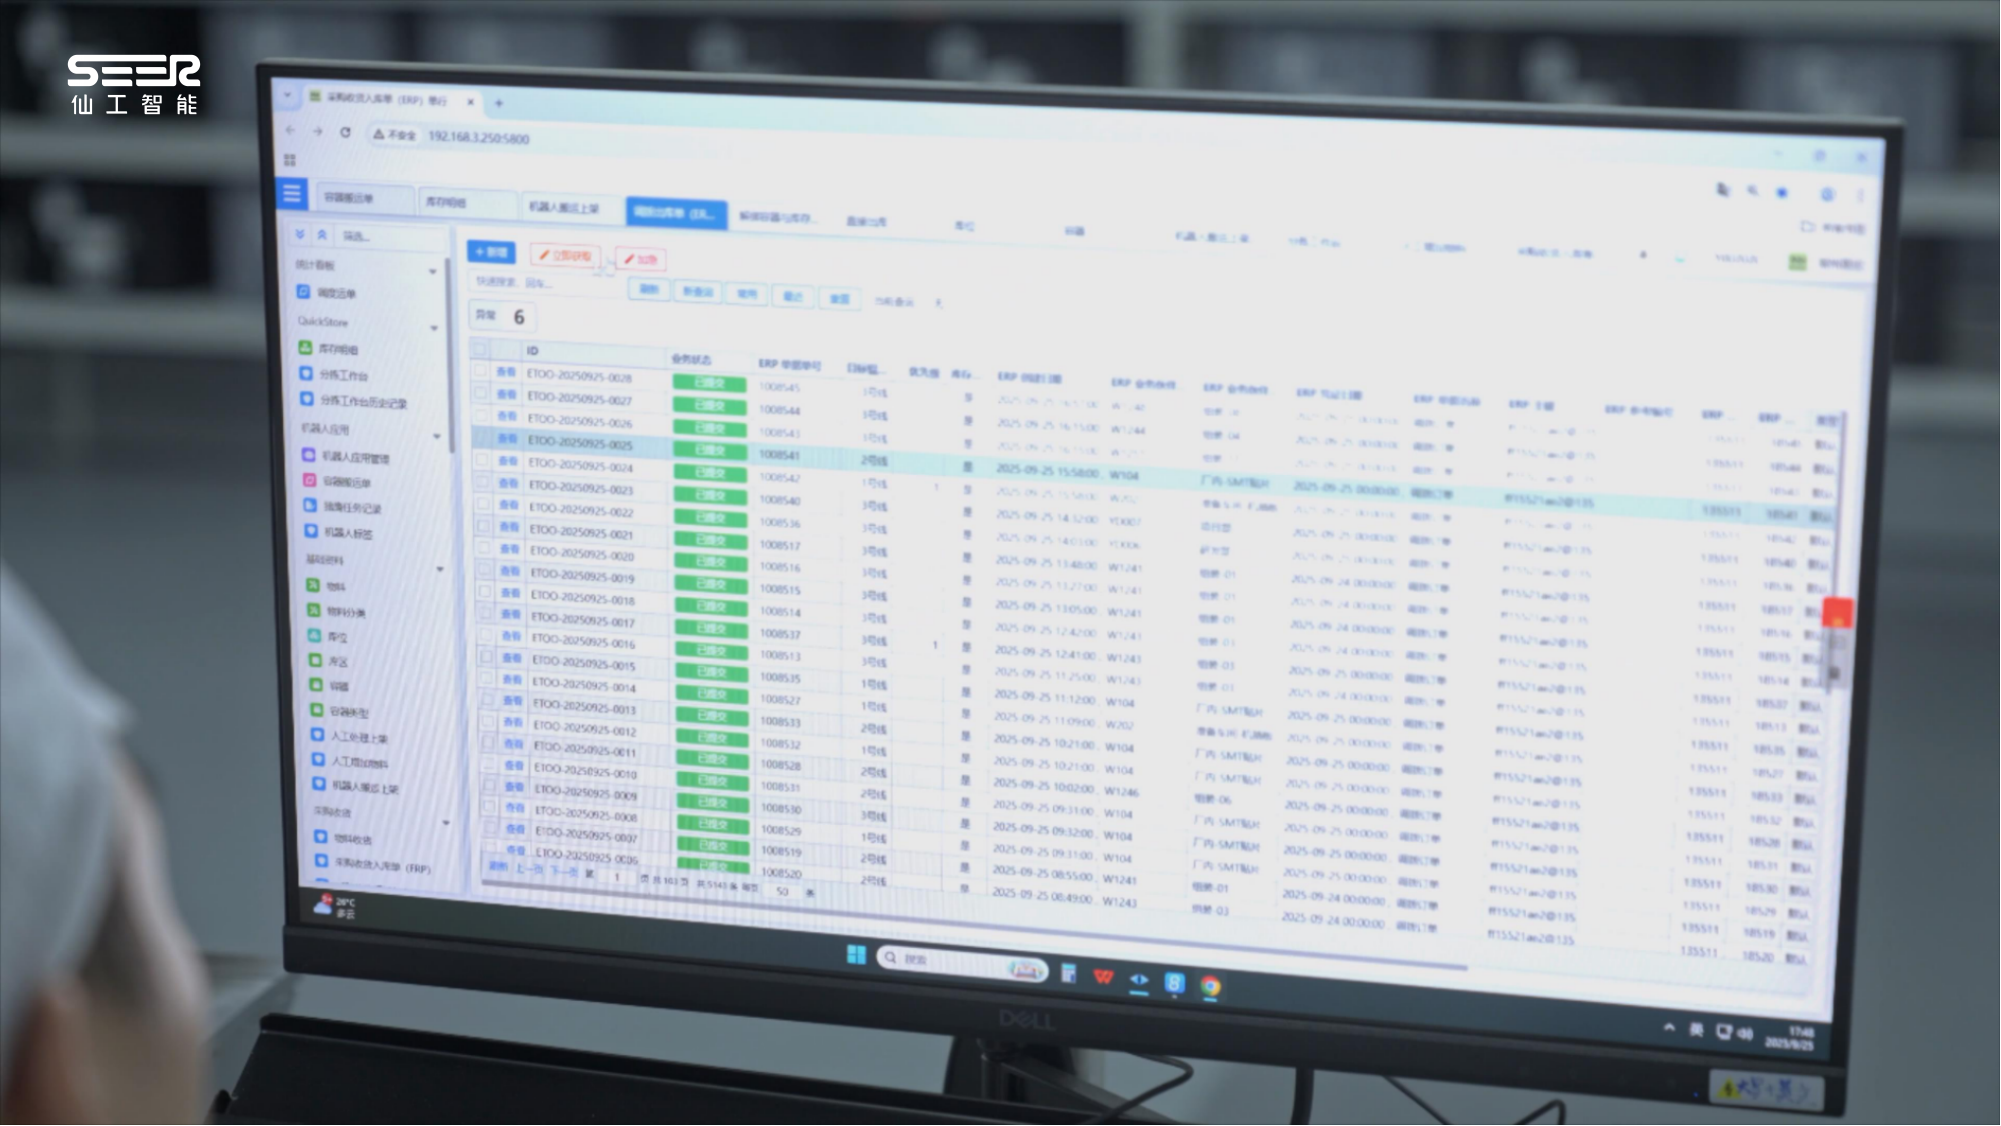Collapse the first sidebar section arrow
The image size is (2001, 1126).
(433, 271)
